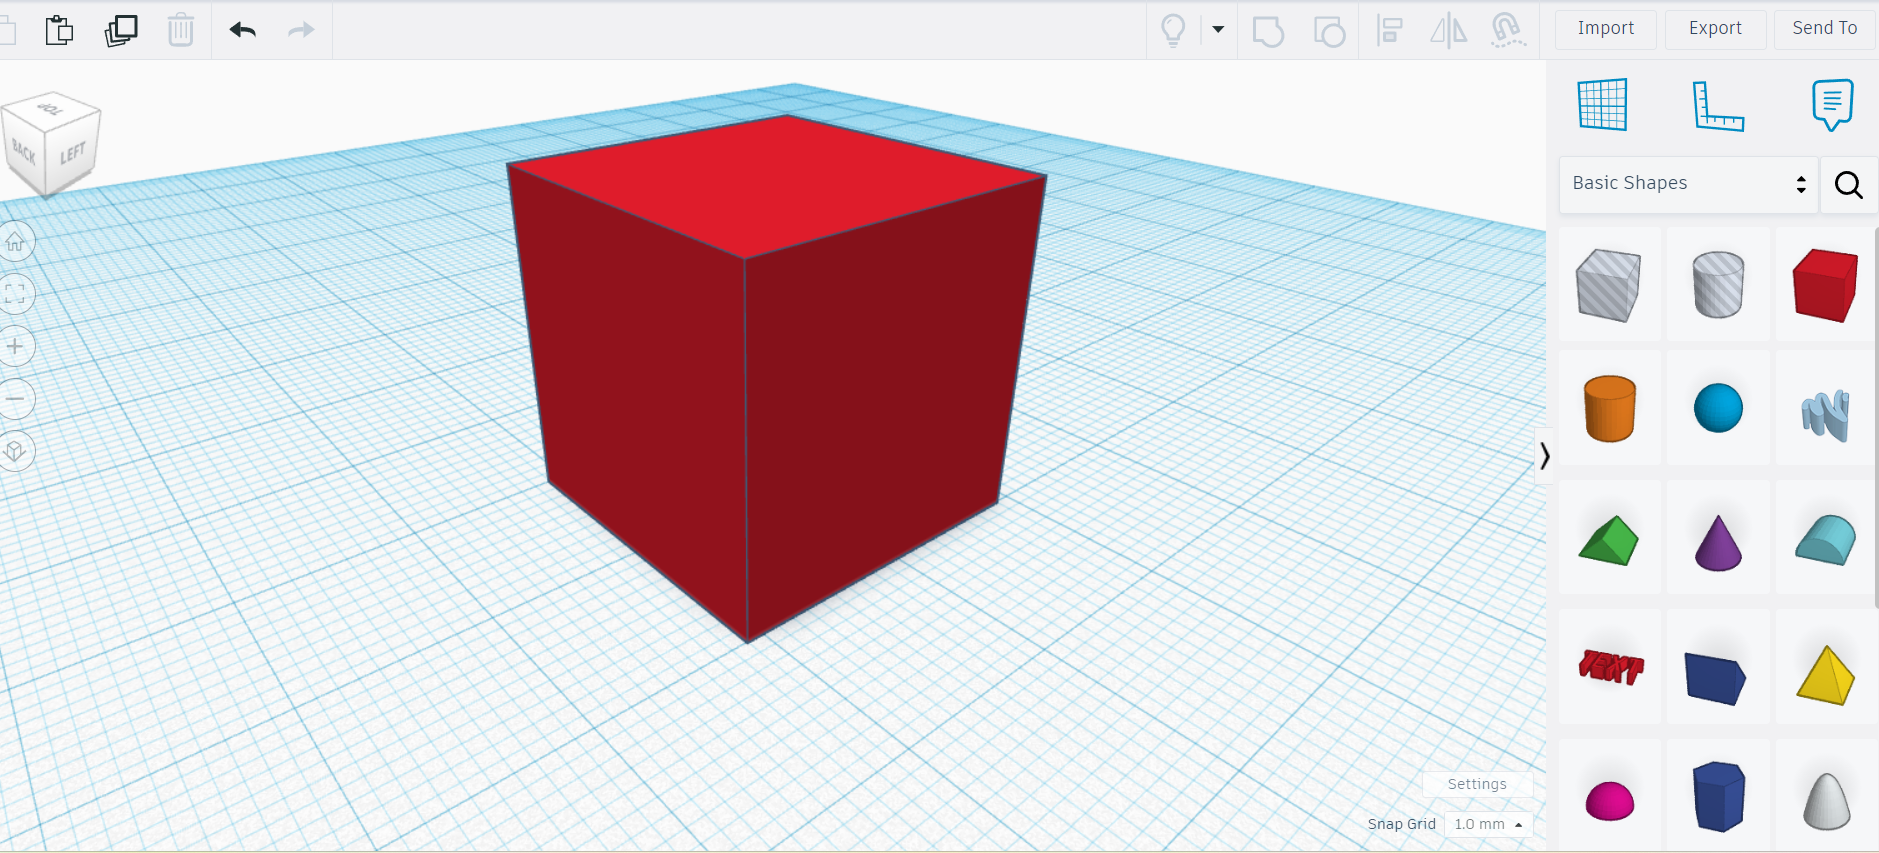Select the red Box shape
The image size is (1879, 853).
[1826, 285]
